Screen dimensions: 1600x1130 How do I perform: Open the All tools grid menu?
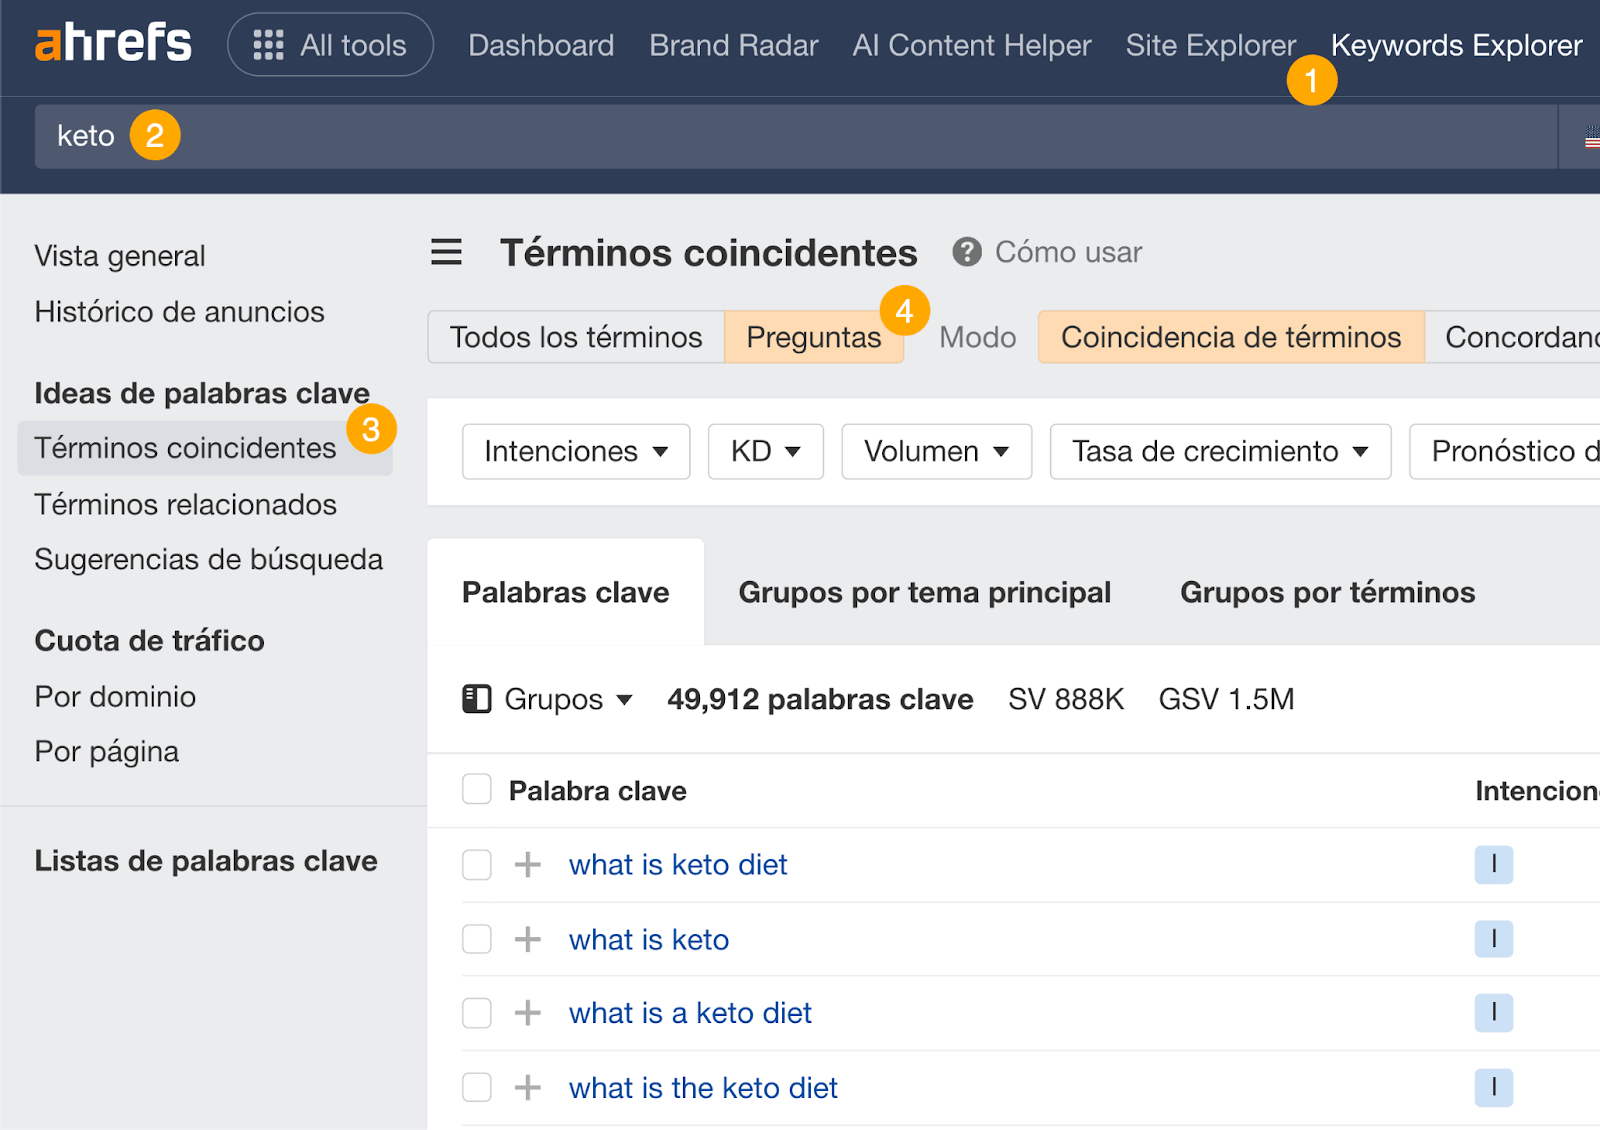[330, 45]
